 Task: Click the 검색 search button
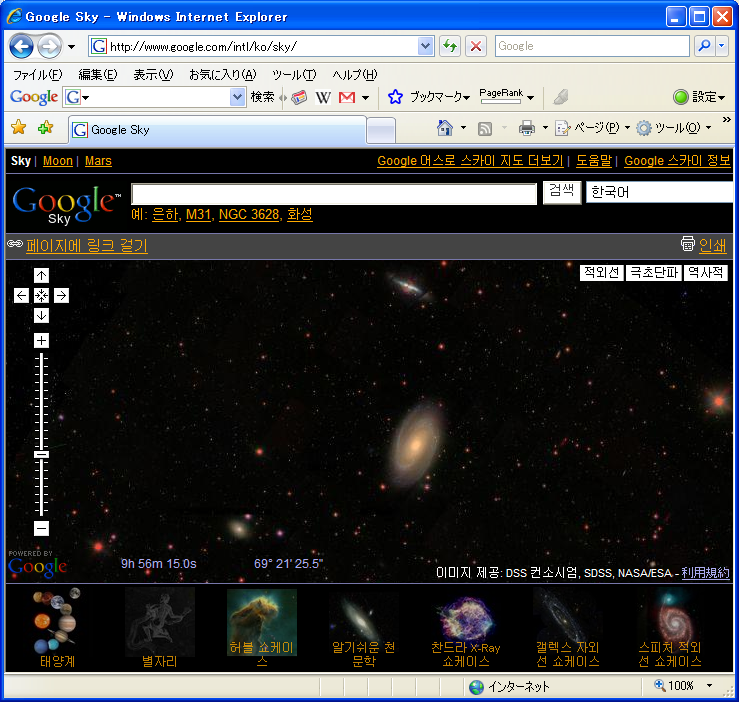point(562,192)
